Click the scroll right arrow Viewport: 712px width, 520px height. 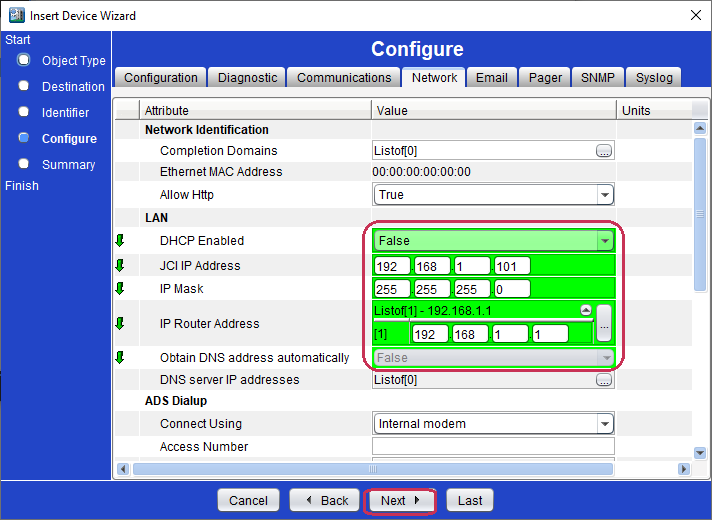pos(683,469)
